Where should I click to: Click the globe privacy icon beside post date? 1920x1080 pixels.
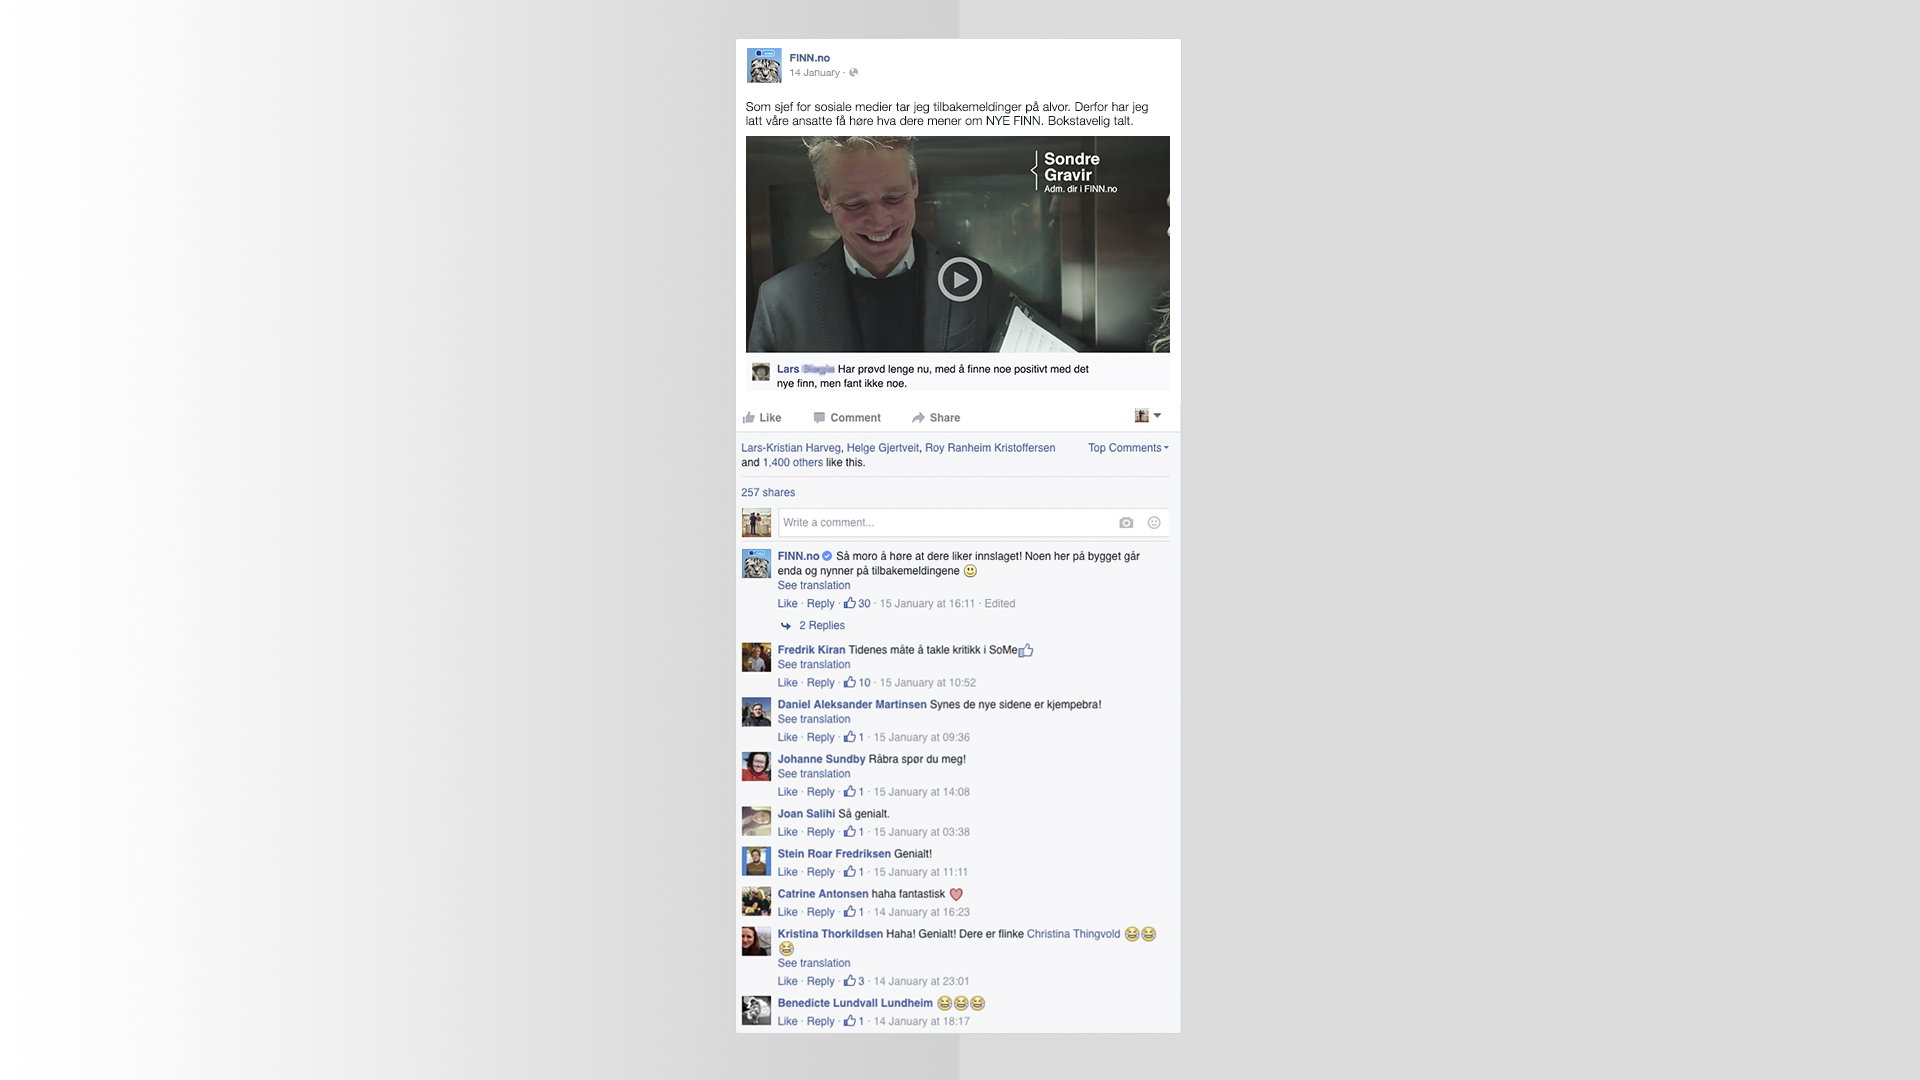tap(853, 73)
